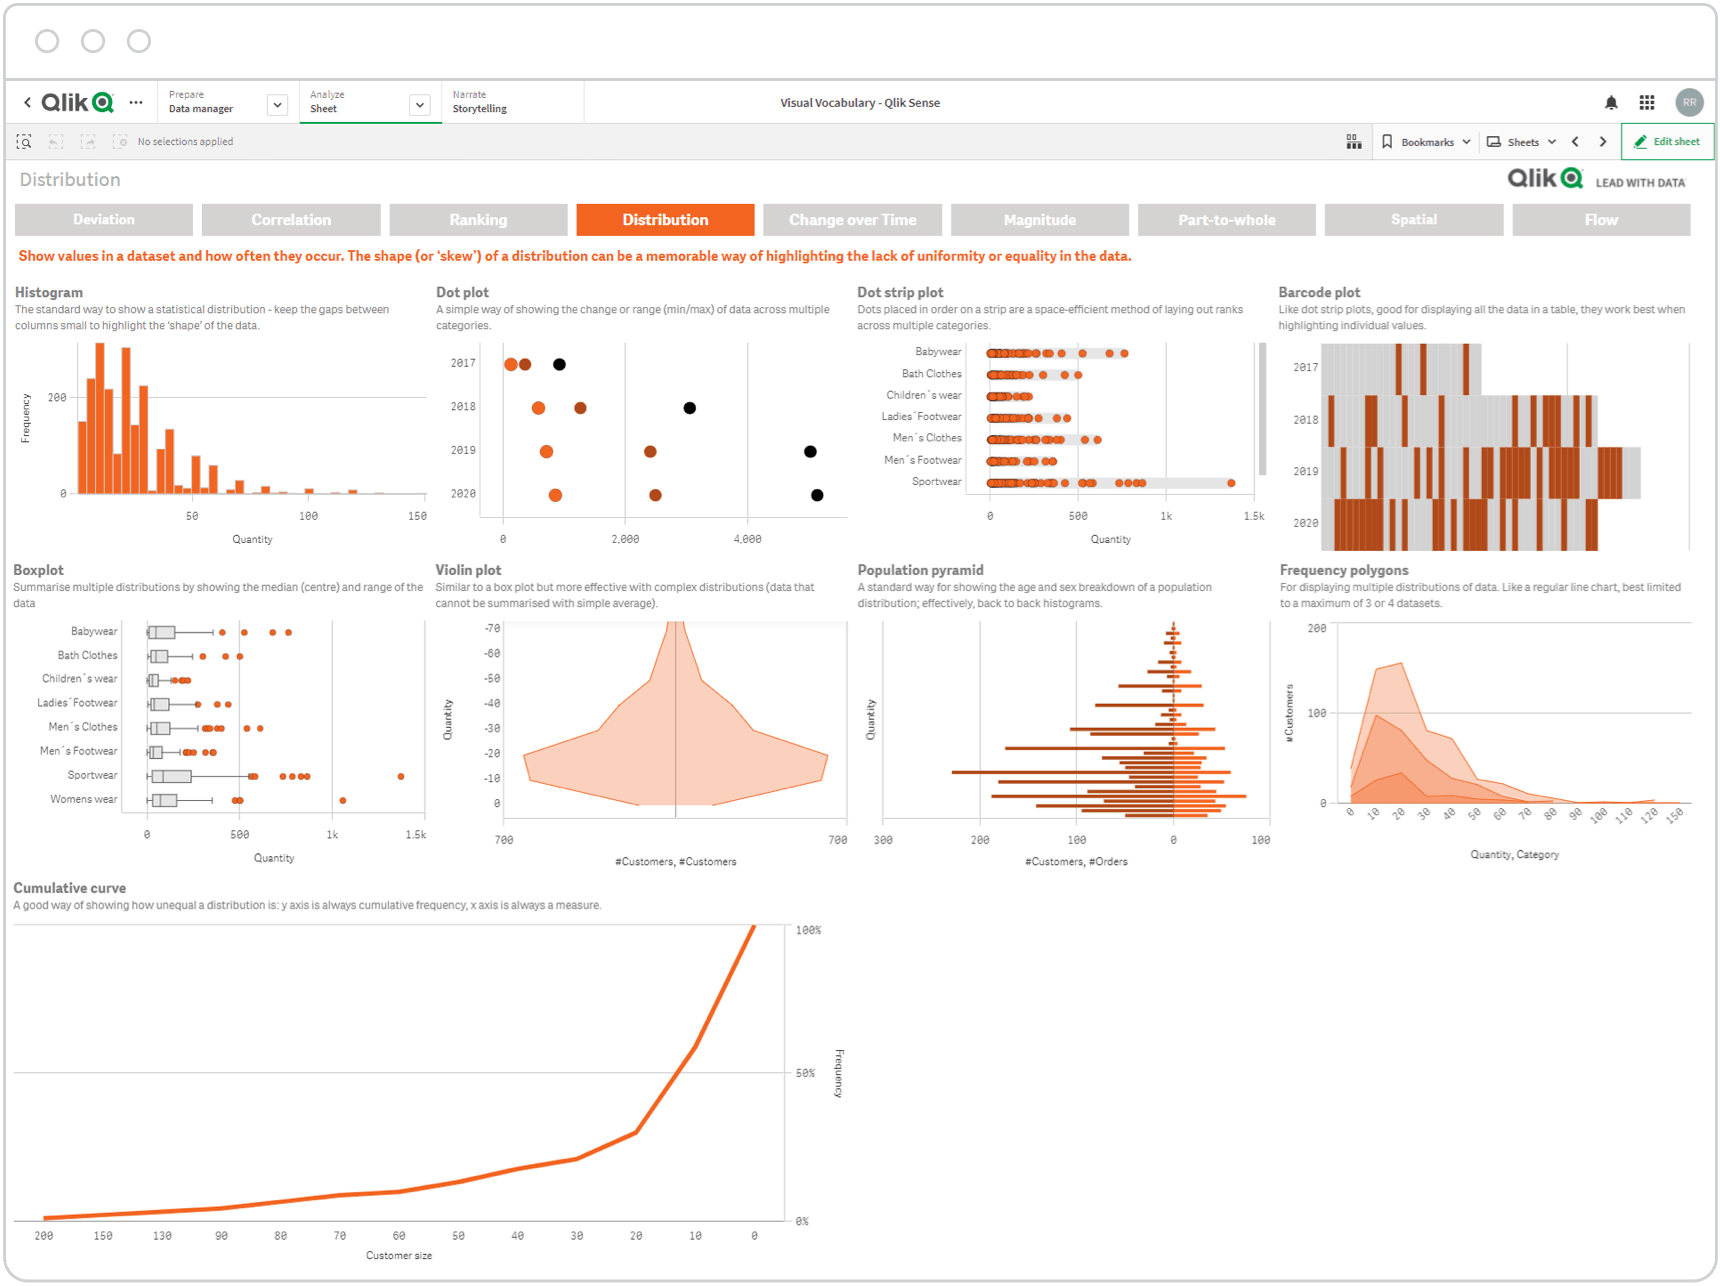Open smart search with the magnifier icon
The height and width of the screenshot is (1286, 1720).
(24, 141)
